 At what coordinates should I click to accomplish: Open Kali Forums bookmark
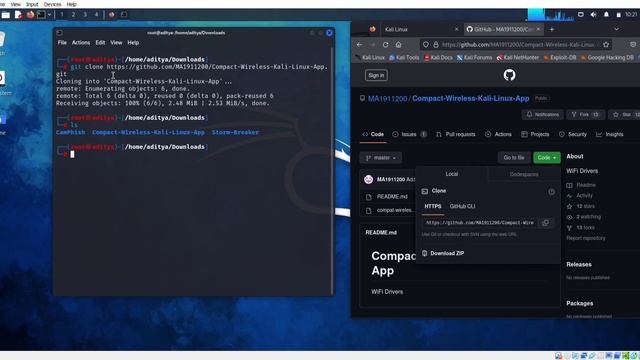tap(474, 58)
